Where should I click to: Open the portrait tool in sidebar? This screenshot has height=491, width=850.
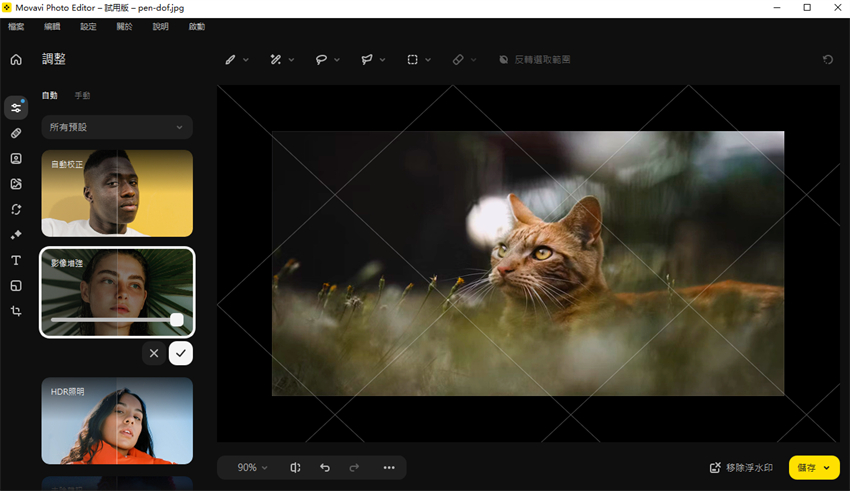(16, 159)
